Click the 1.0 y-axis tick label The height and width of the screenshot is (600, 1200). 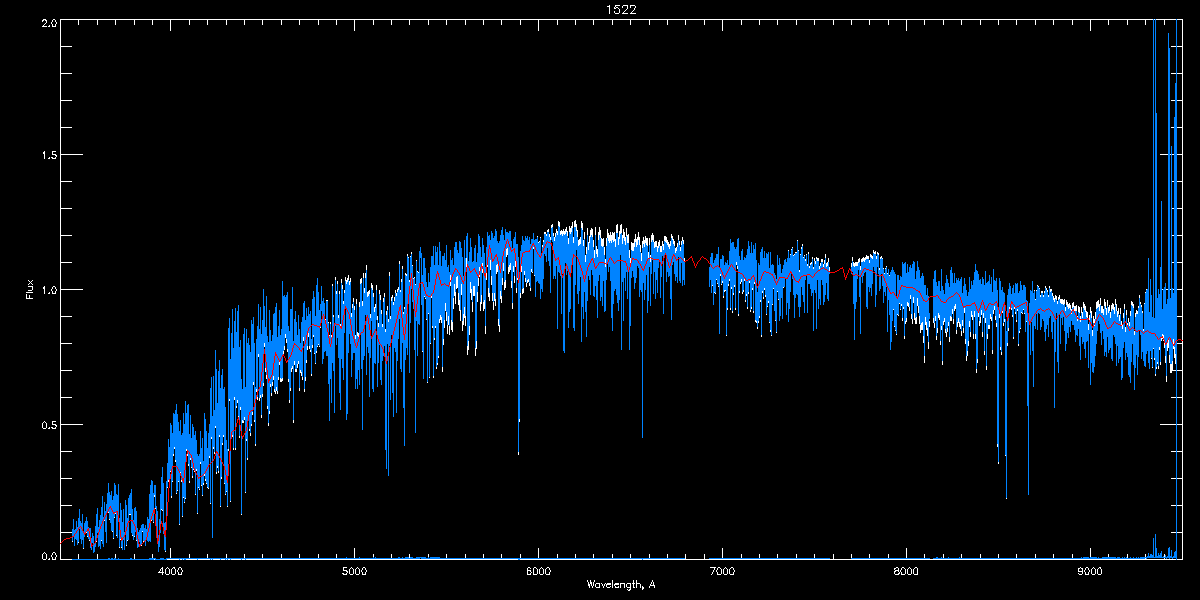coord(48,290)
